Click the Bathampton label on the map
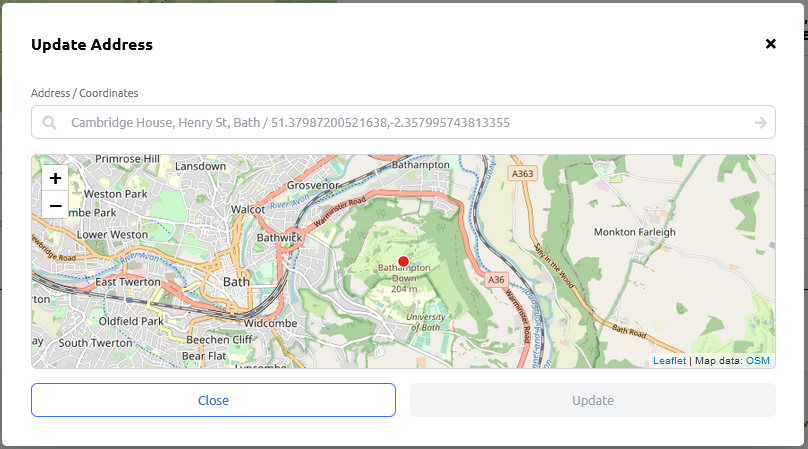 click(420, 164)
